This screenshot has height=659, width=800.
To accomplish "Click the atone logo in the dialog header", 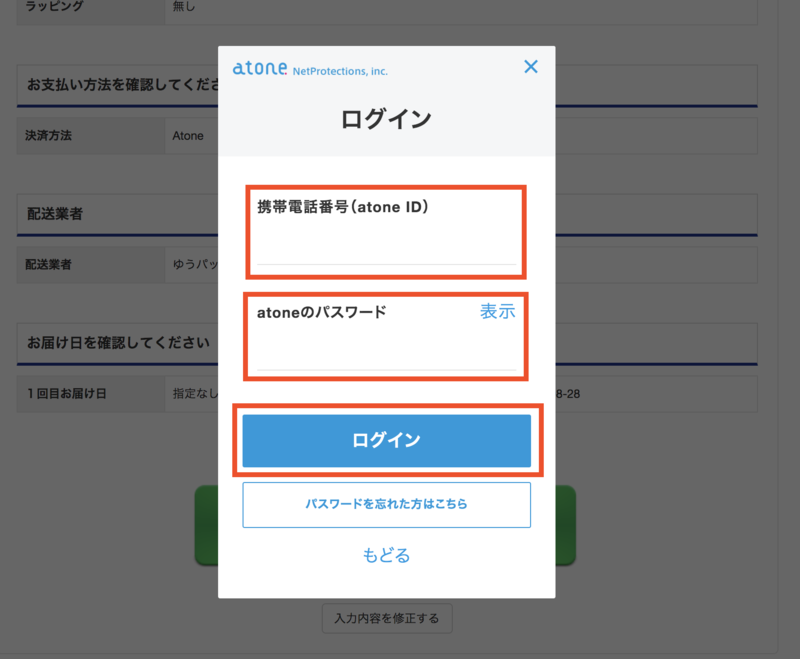I will pos(262,69).
